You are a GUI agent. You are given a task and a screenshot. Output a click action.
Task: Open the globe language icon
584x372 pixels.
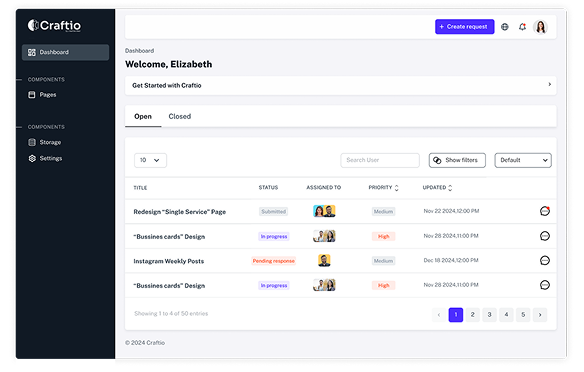(x=505, y=27)
